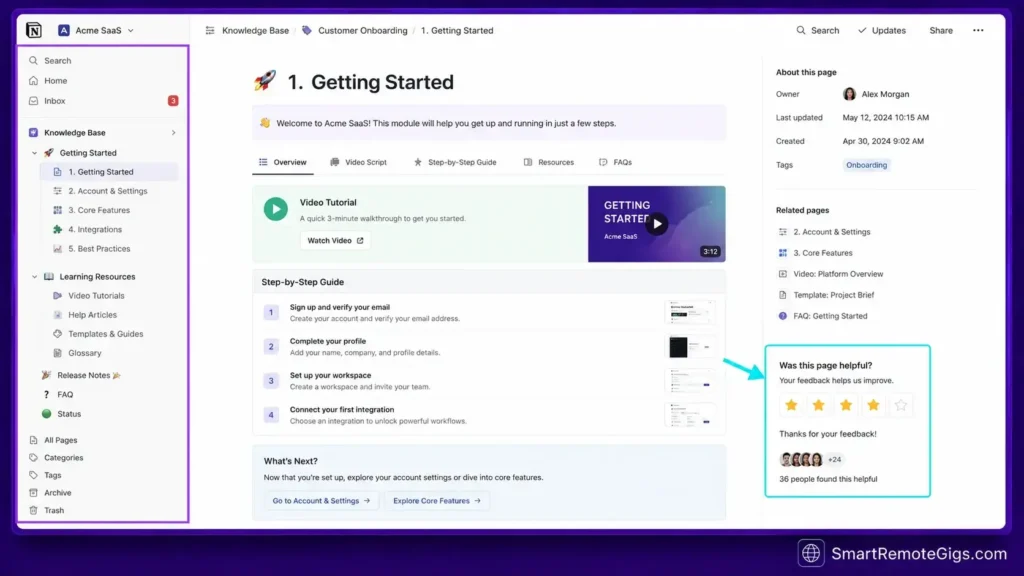Click the Onboarding tag
Viewport: 1024px width, 576px height.
coord(867,165)
